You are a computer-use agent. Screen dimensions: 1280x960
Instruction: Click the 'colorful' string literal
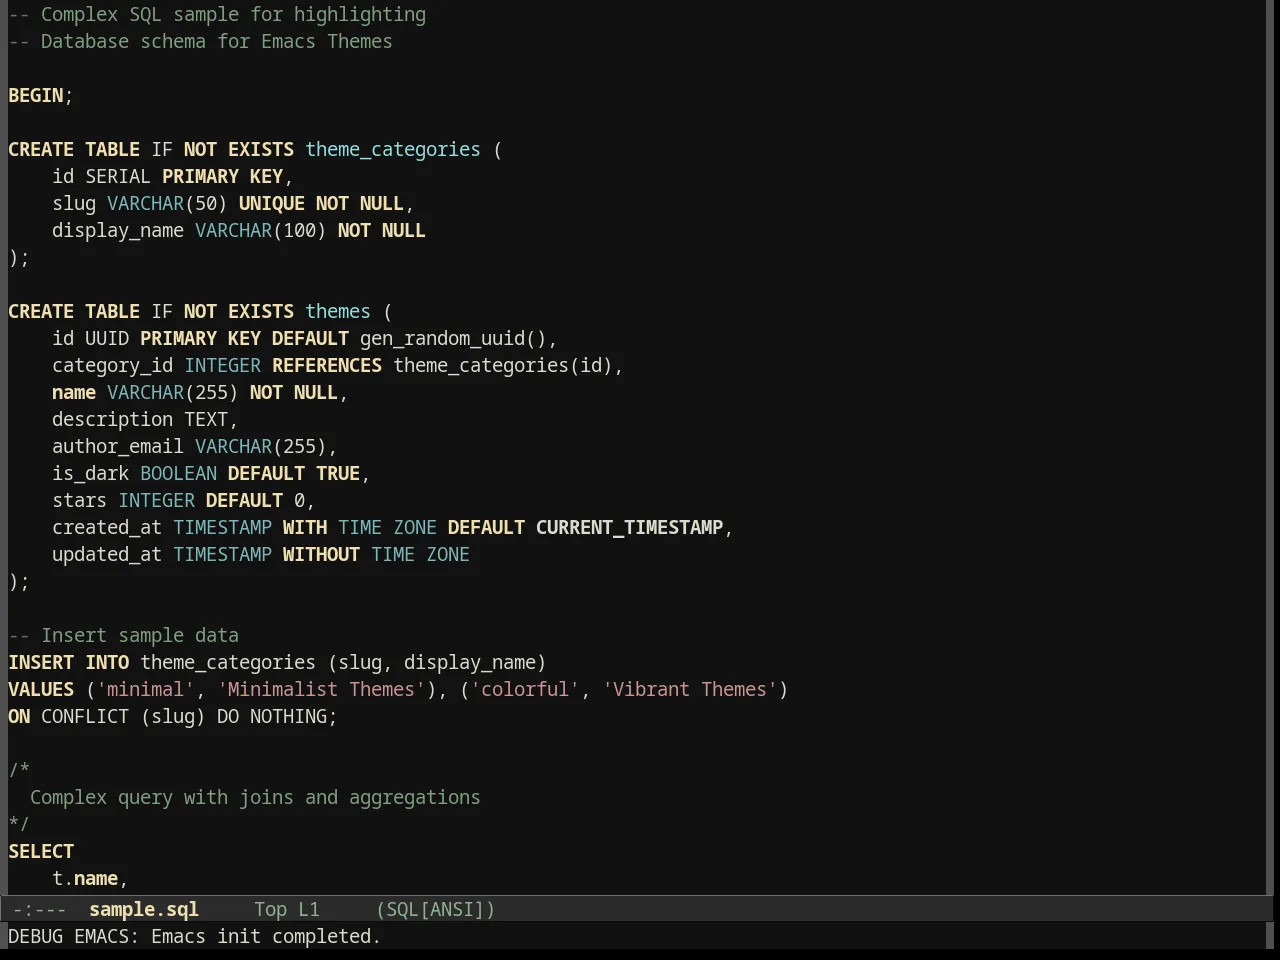525,689
